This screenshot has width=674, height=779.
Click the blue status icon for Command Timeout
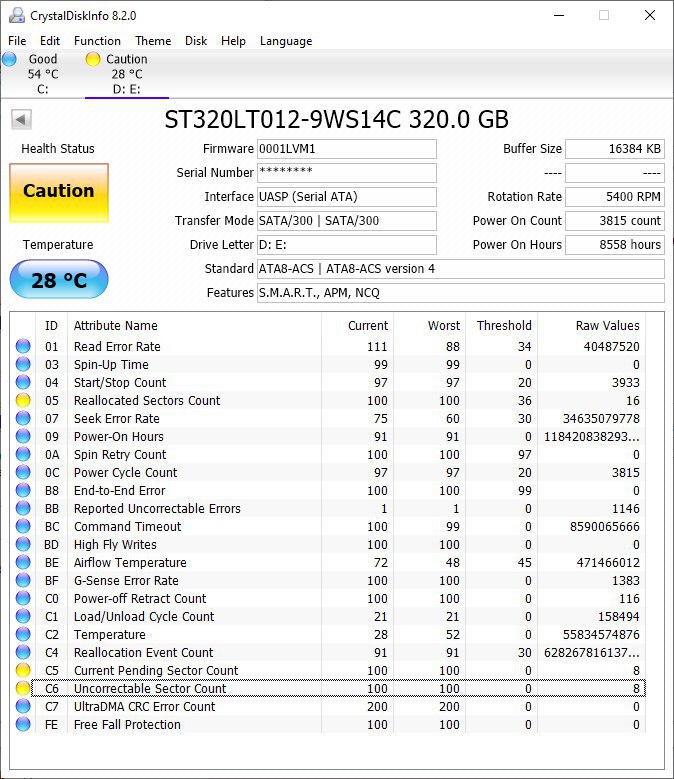[23, 526]
